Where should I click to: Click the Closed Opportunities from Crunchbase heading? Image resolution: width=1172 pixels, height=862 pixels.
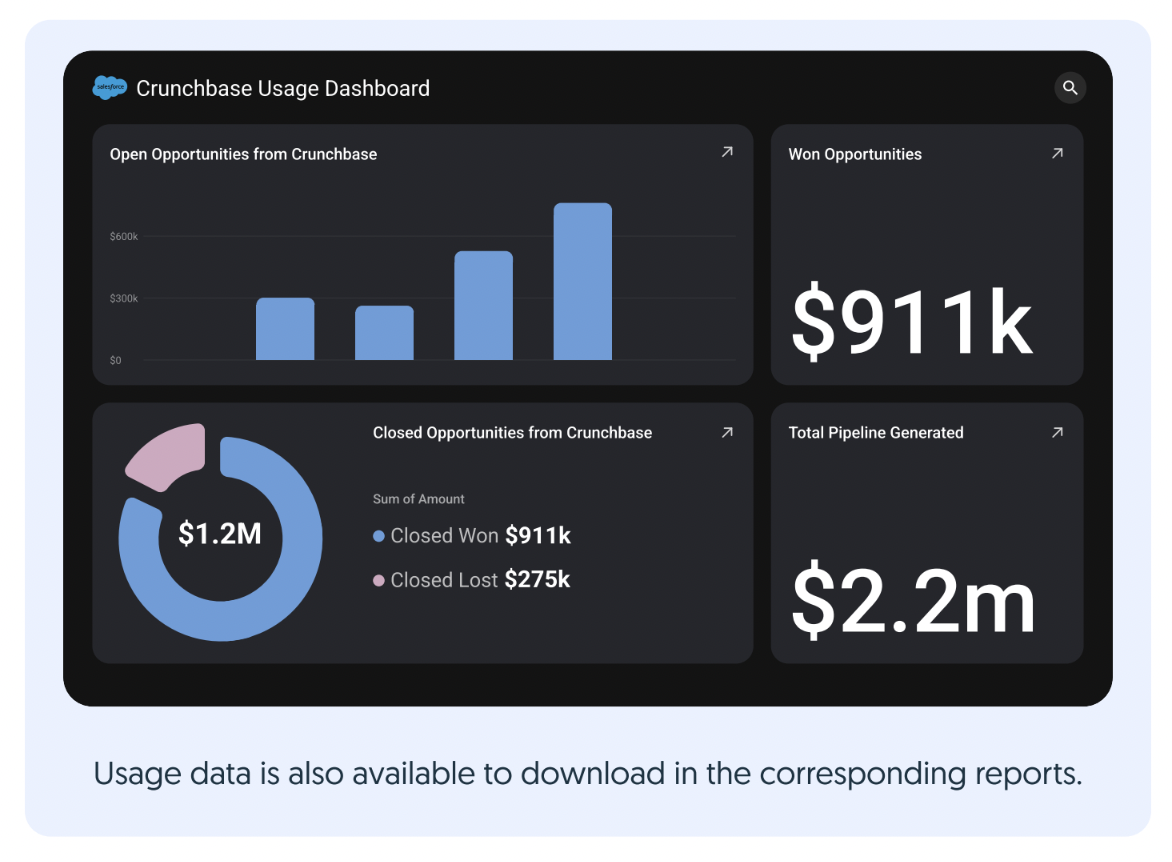(x=512, y=433)
